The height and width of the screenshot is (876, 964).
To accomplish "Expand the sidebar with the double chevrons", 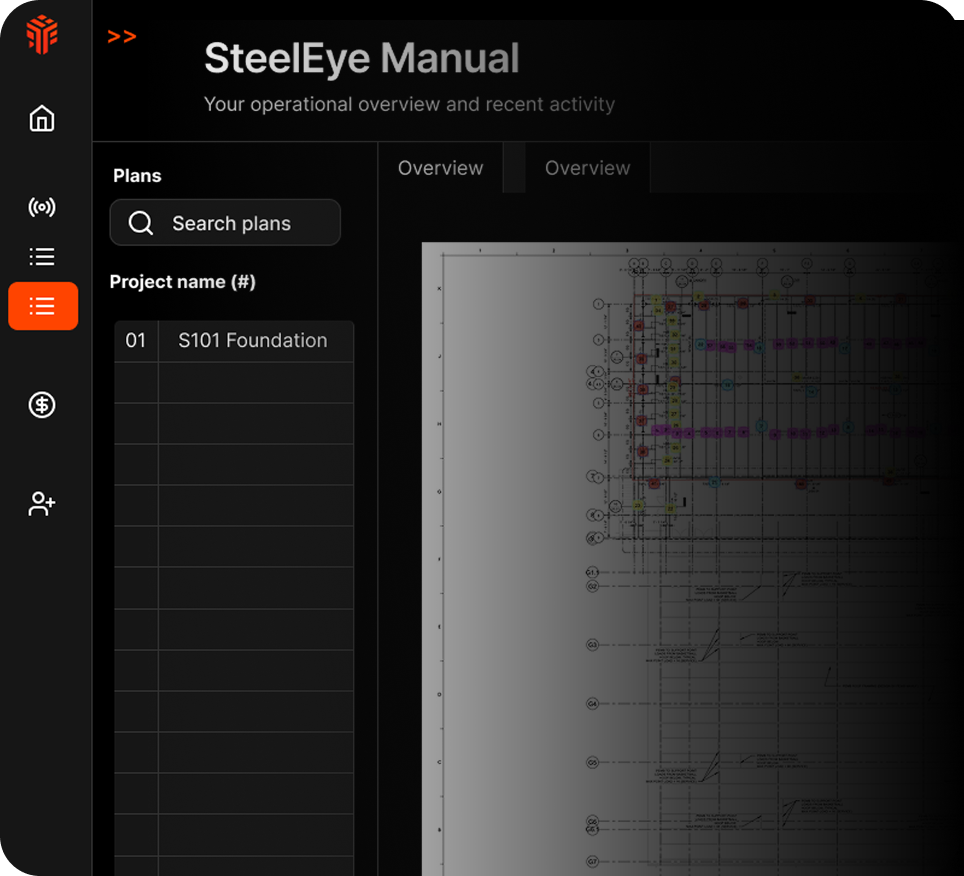I will pyautogui.click(x=122, y=36).
